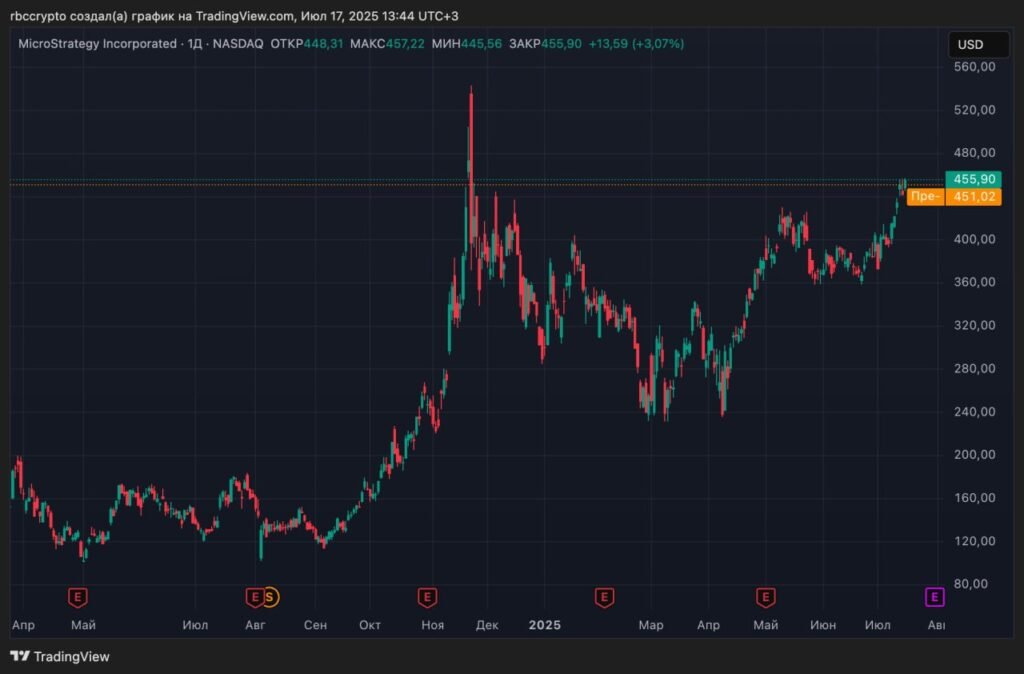Click the +13,59 (+3,07%) change value
Image resolution: width=1024 pixels, height=674 pixels.
(x=636, y=44)
